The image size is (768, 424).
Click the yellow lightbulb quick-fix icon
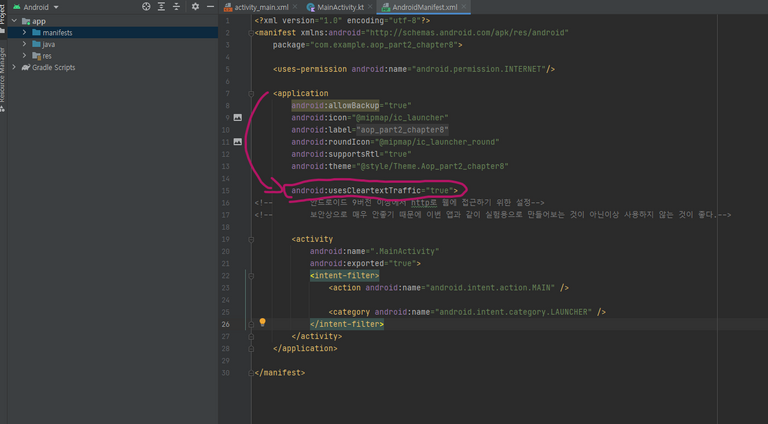[263, 322]
